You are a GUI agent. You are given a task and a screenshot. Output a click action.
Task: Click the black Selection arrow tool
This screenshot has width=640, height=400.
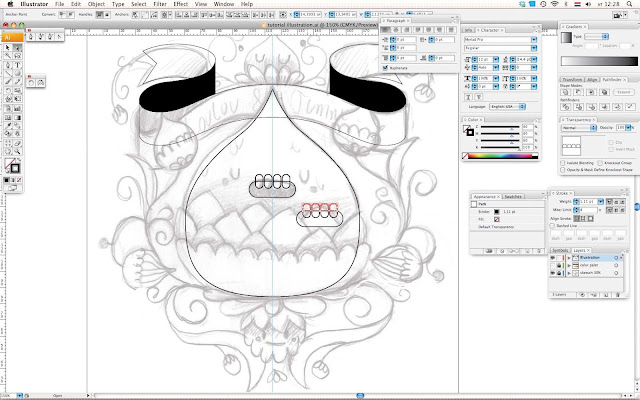9,47
